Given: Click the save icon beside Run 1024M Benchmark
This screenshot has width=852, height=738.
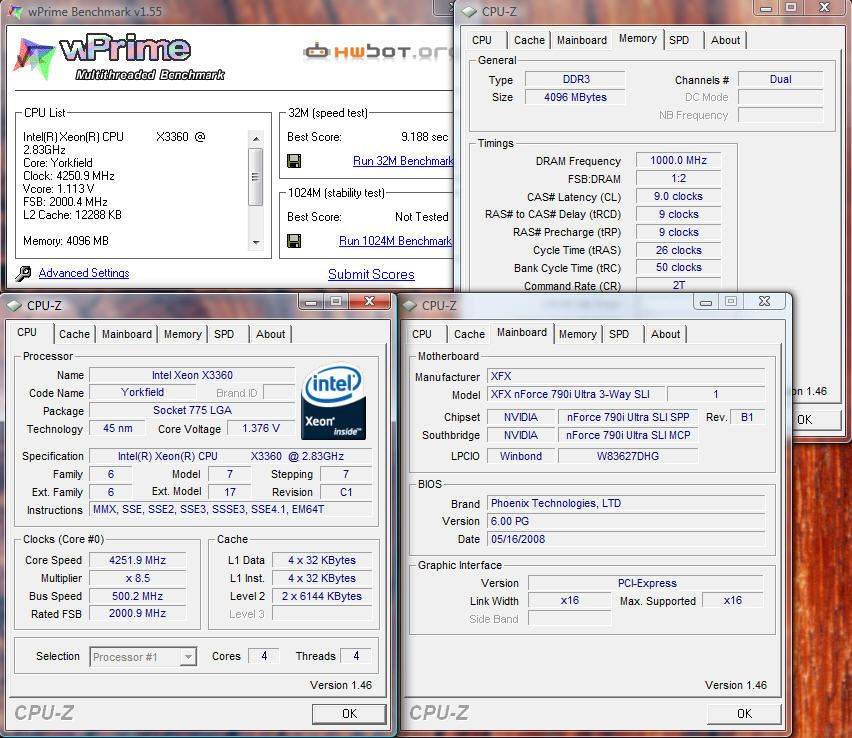Looking at the screenshot, I should click(x=294, y=241).
